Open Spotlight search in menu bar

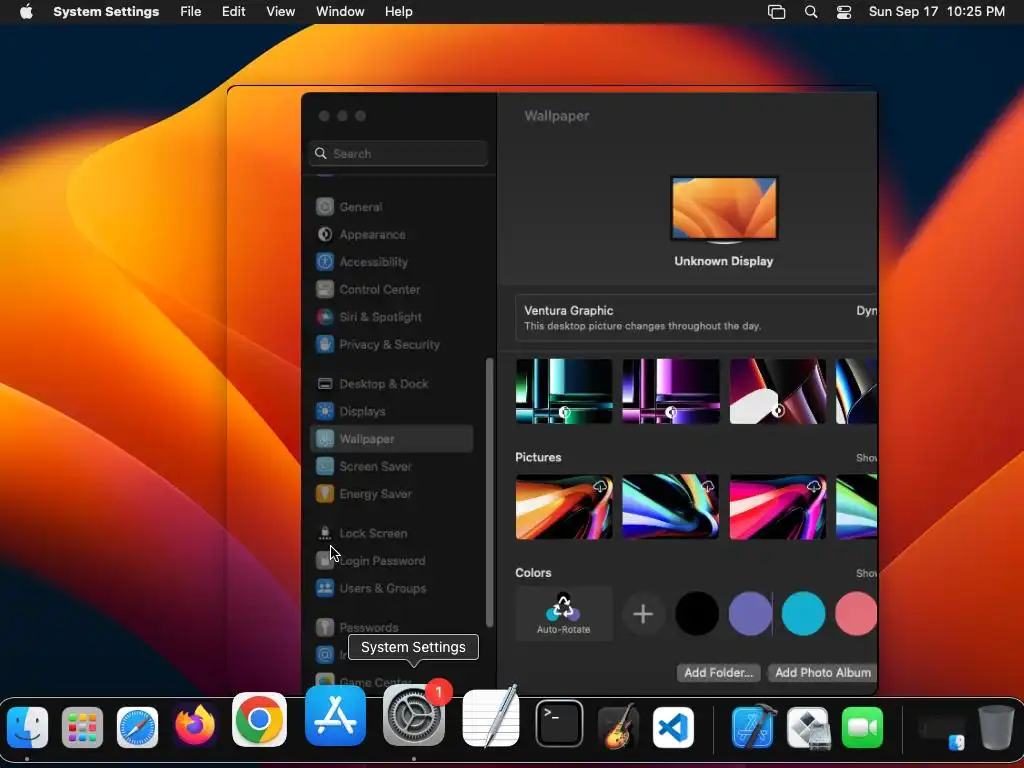point(811,12)
